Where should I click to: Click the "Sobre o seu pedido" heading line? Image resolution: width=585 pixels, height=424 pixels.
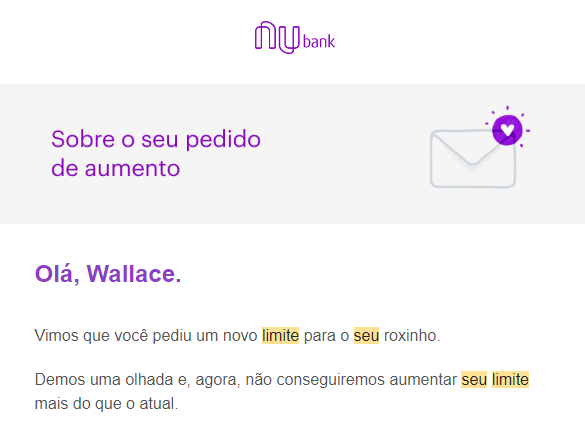[x=156, y=140]
